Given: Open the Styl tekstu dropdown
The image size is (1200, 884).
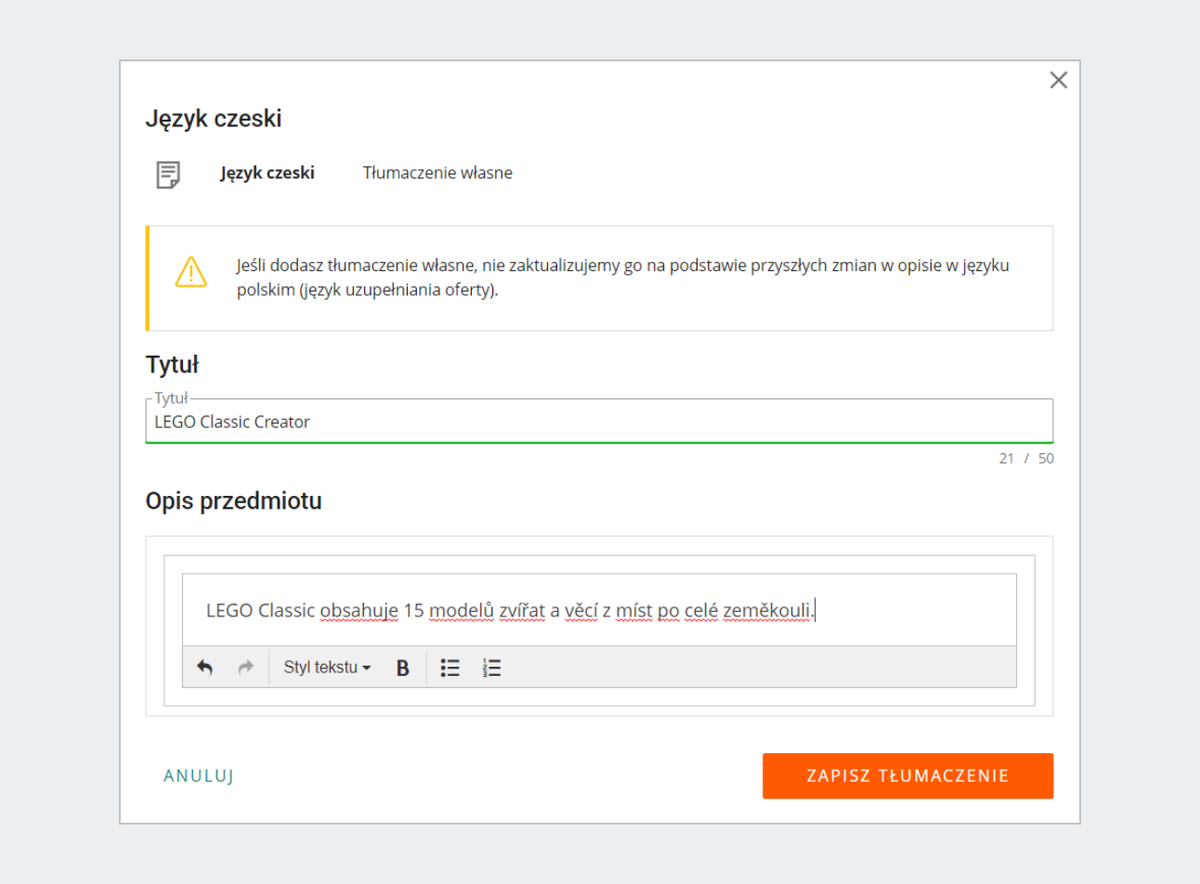Looking at the screenshot, I should pos(327,667).
